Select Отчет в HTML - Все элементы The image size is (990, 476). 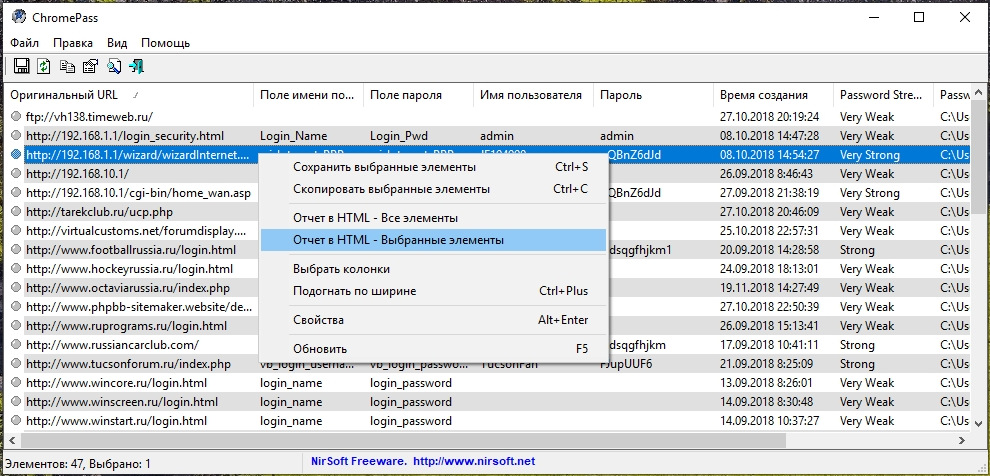point(433,218)
